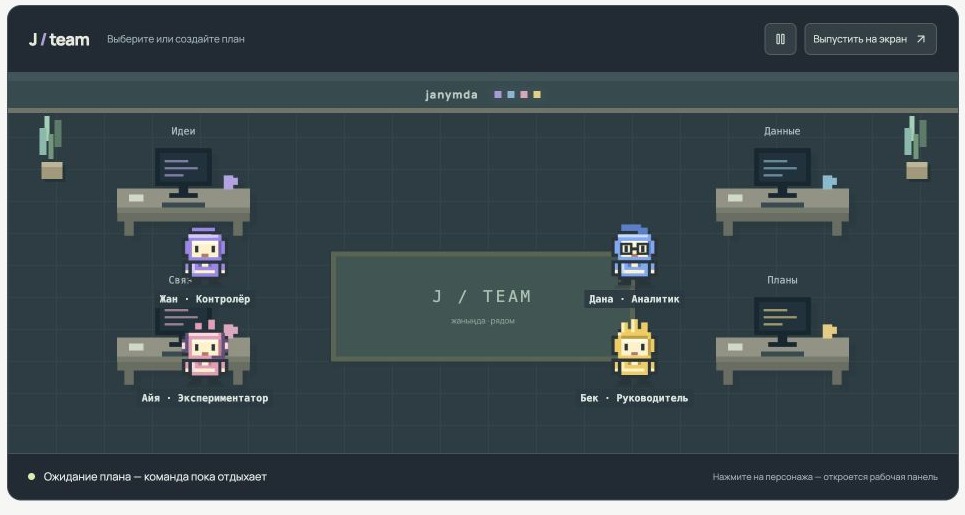The width and height of the screenshot is (965, 515).
Task: Click the pink square next to janymda
Action: tap(524, 95)
